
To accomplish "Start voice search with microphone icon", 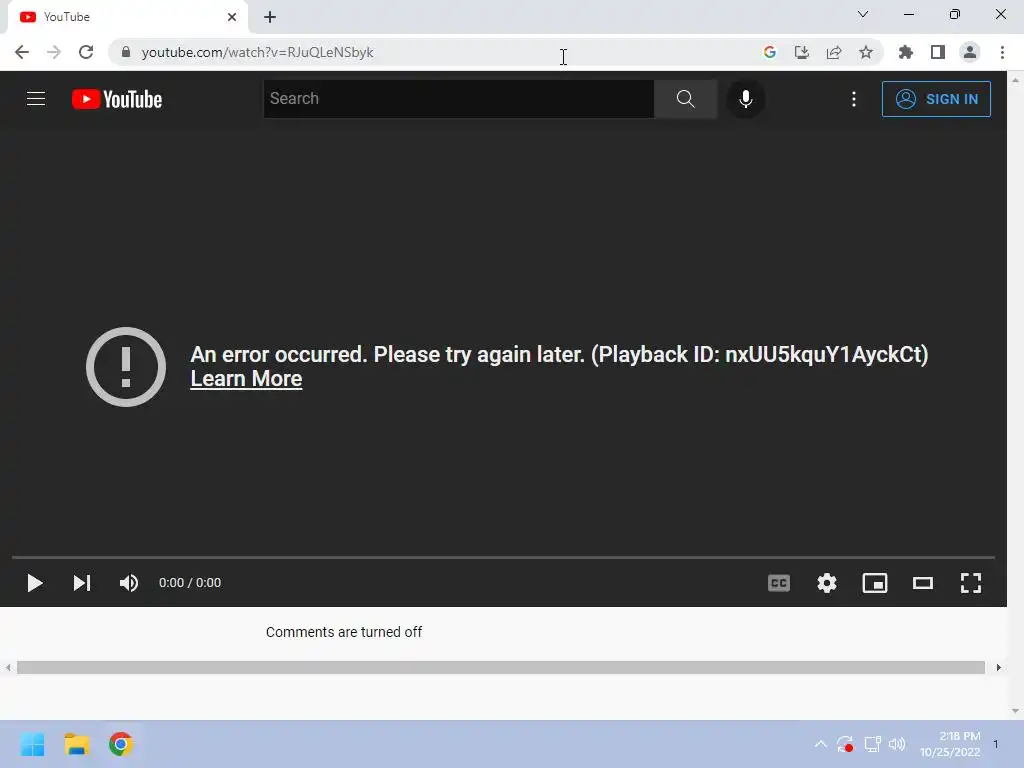I will (745, 99).
